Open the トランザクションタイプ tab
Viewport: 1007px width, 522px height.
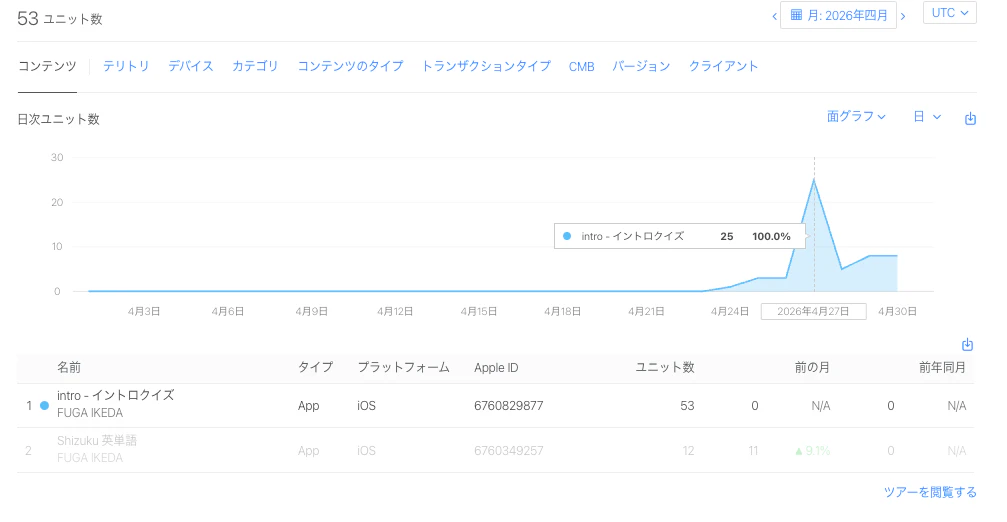pyautogui.click(x=486, y=66)
